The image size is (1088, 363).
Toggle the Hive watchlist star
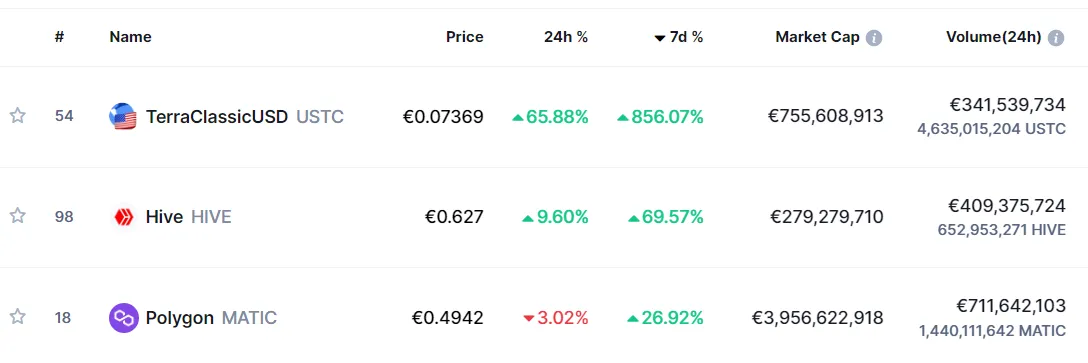click(x=17, y=217)
